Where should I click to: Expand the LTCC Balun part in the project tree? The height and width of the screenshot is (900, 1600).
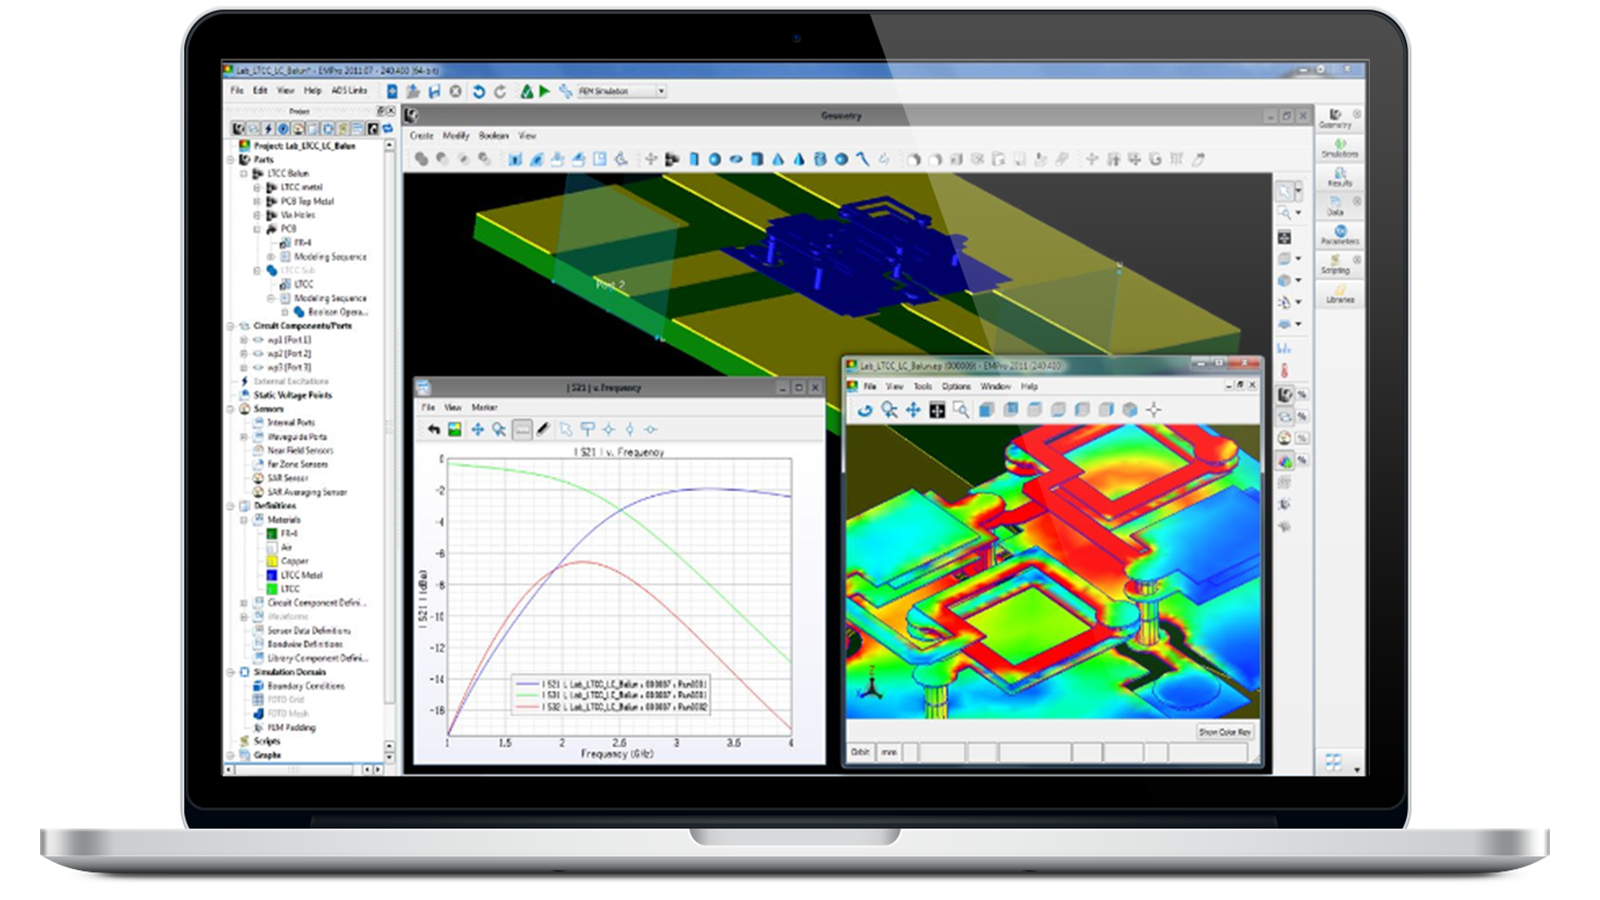[243, 173]
